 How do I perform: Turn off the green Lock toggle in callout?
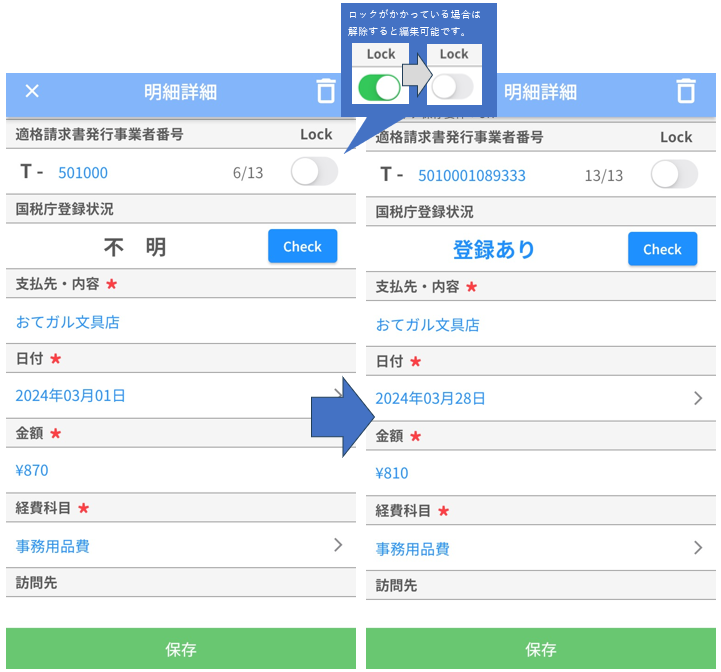379,87
